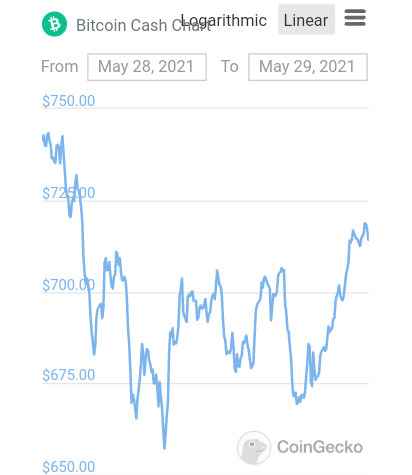Click the $675.00 axis label
The image size is (412, 475).
pyautogui.click(x=68, y=375)
